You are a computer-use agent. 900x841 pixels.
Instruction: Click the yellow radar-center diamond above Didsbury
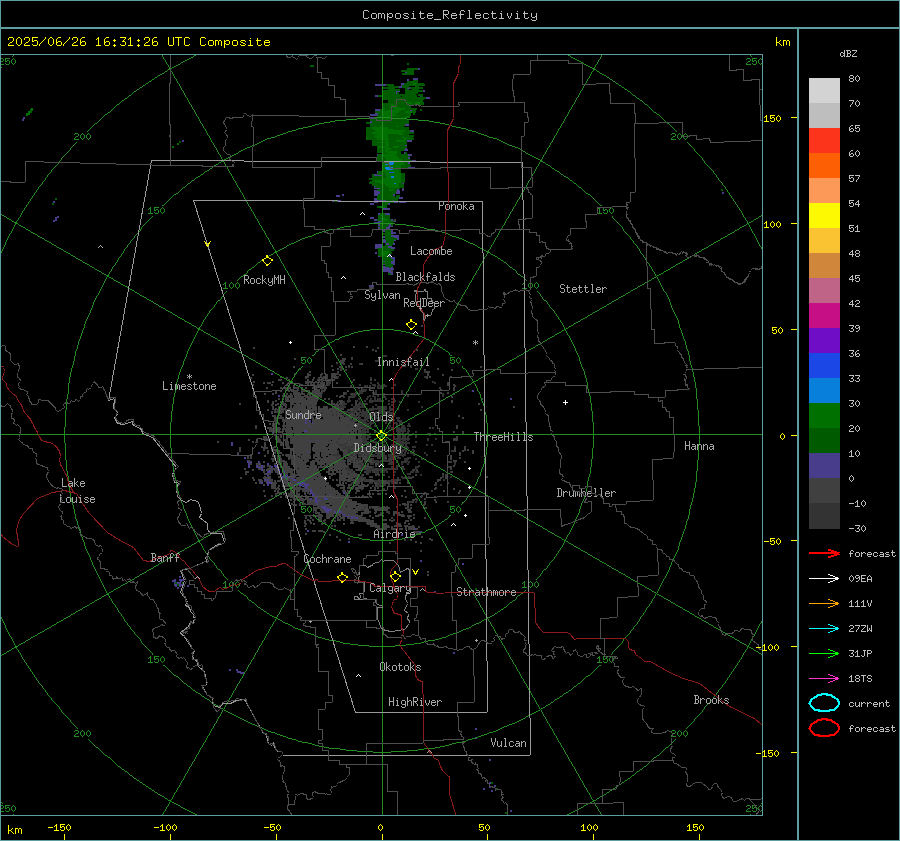pos(382,436)
